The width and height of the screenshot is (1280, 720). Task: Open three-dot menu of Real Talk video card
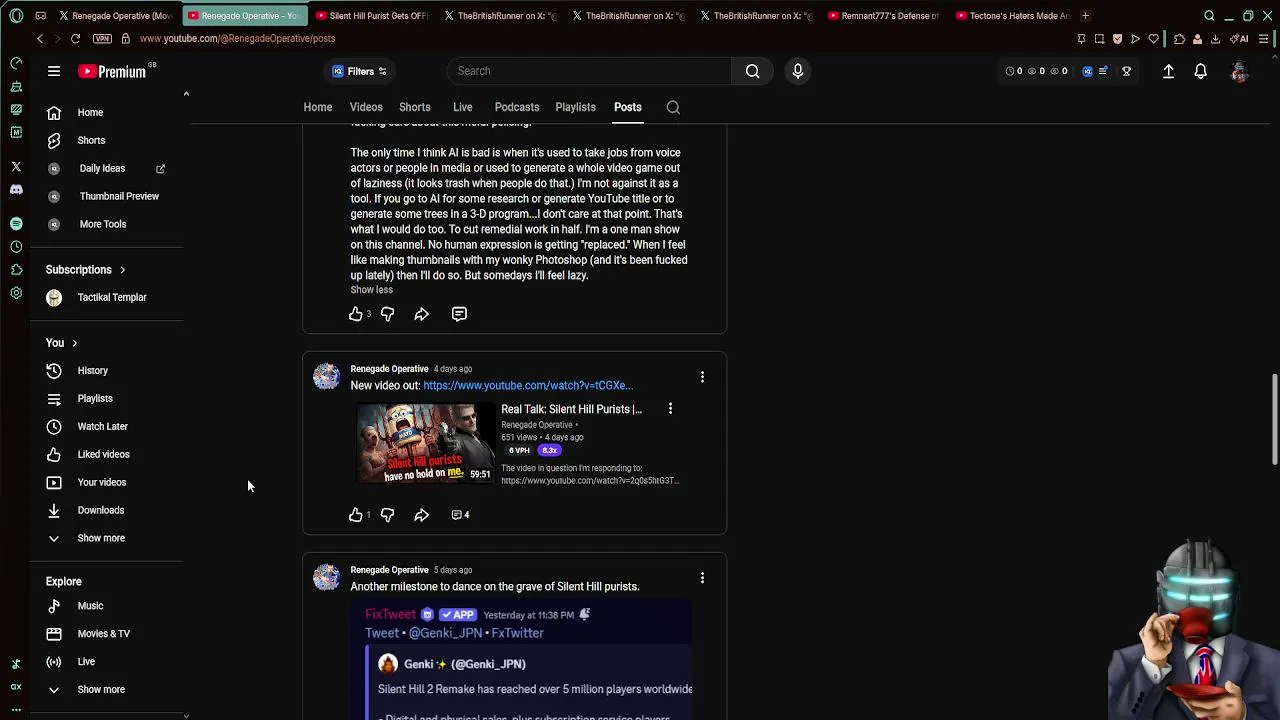click(x=670, y=409)
